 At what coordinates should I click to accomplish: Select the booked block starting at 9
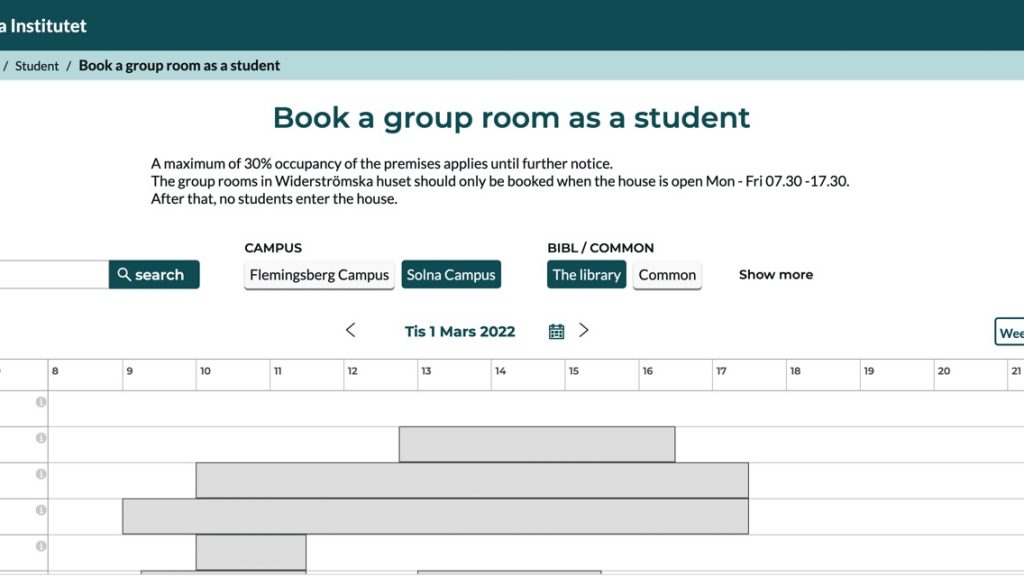(x=436, y=516)
